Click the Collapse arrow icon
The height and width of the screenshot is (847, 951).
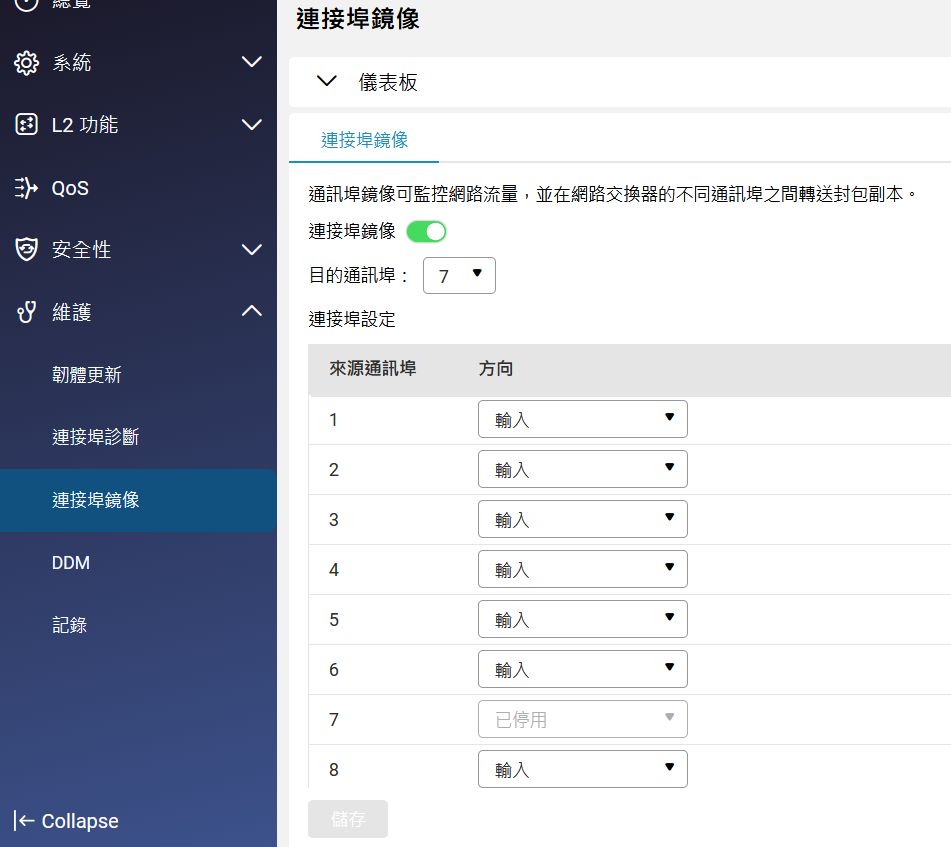pos(24,820)
